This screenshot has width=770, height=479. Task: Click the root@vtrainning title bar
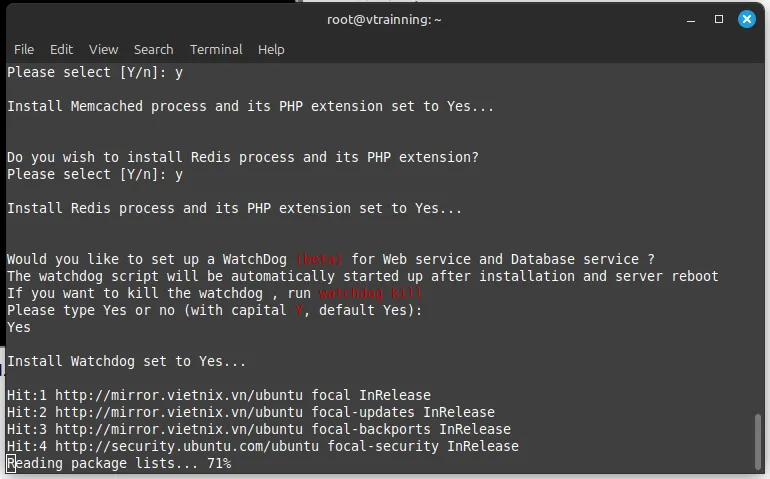[384, 19]
